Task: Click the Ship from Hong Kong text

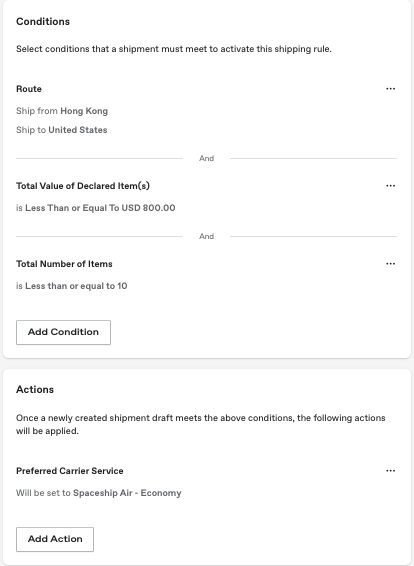Action: click(62, 111)
